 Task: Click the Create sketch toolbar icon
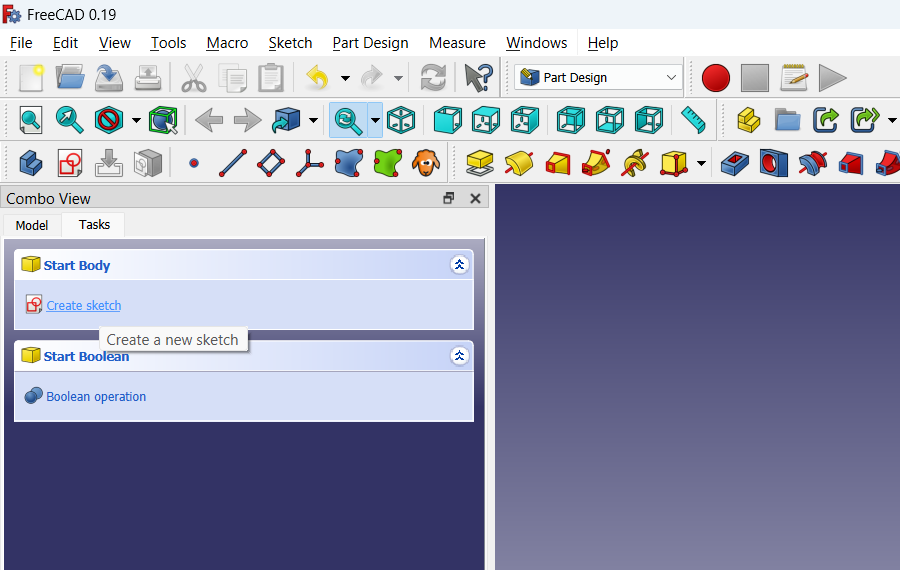(70, 163)
